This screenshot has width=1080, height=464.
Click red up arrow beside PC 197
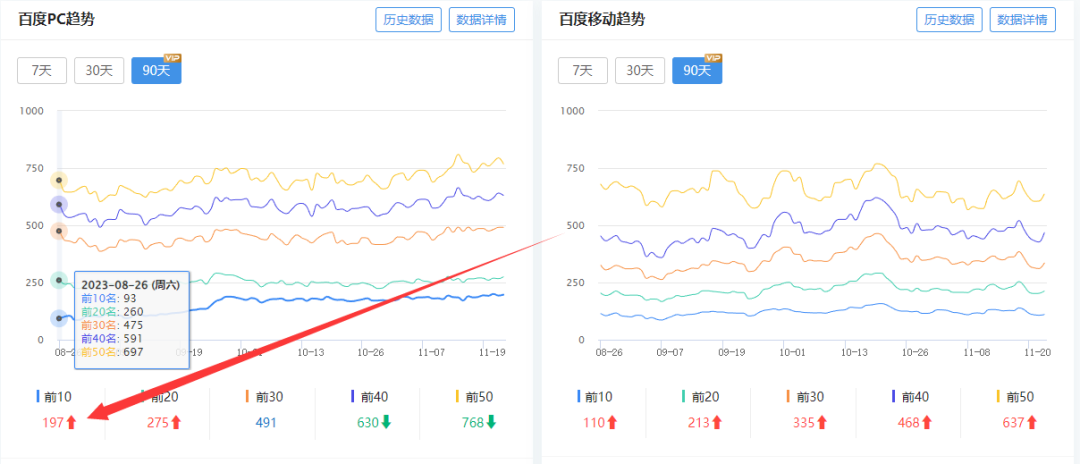click(x=71, y=423)
